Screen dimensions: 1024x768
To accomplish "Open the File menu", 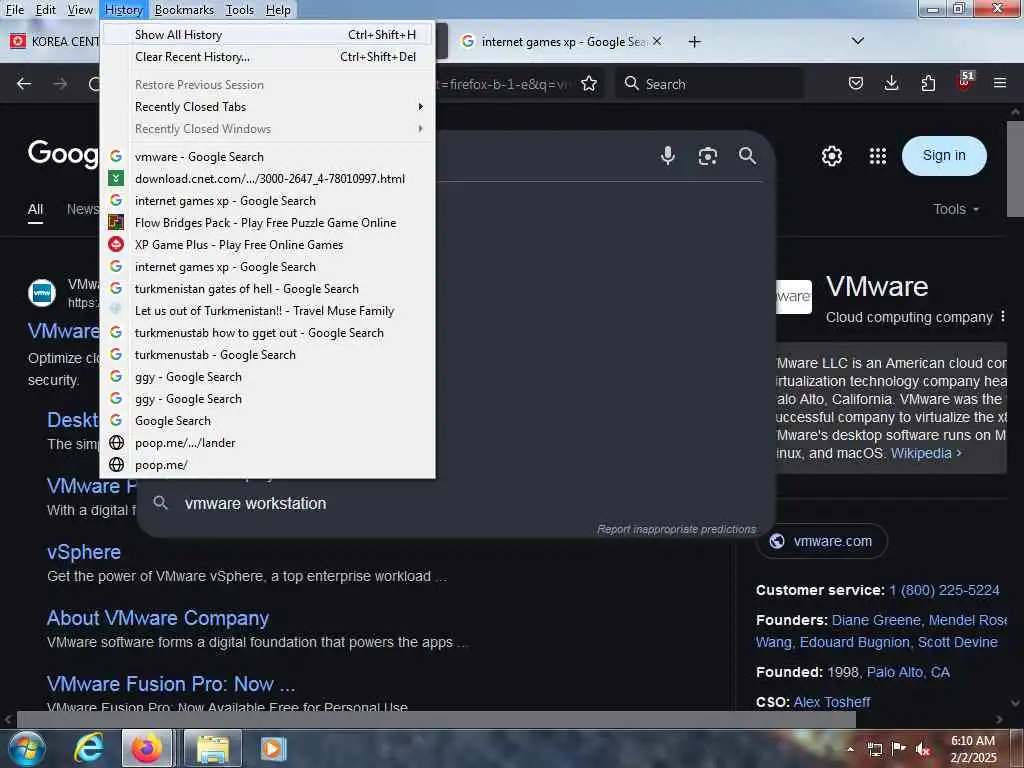I will tap(14, 10).
